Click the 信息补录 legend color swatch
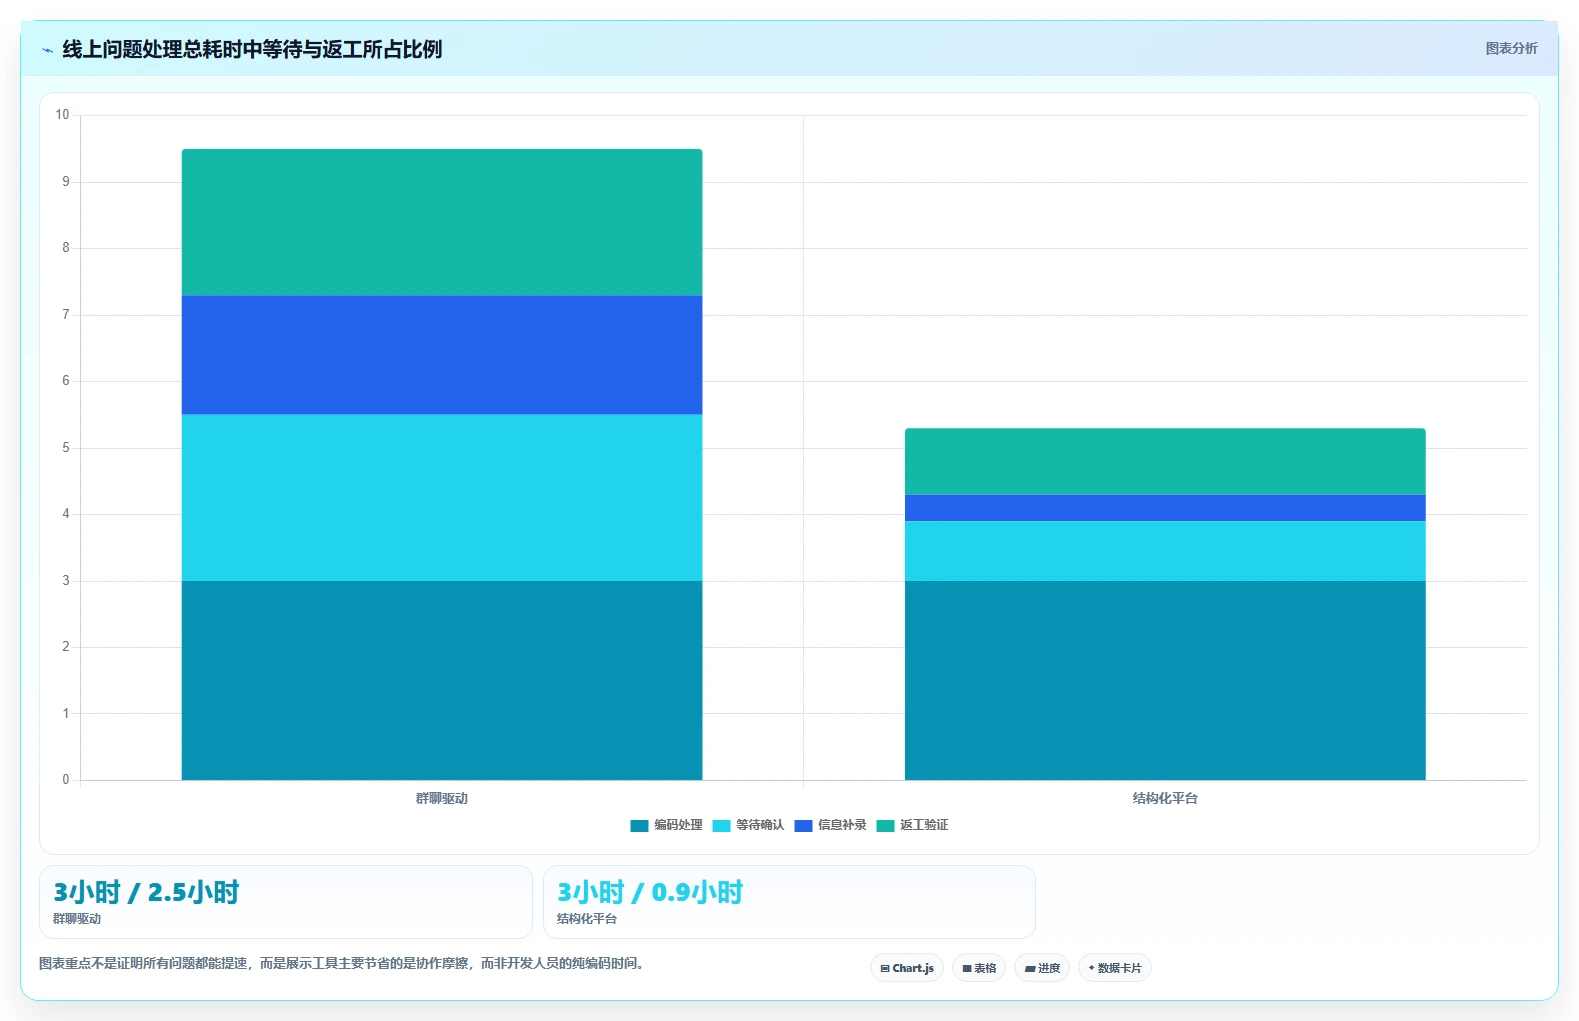Image resolution: width=1579 pixels, height=1021 pixels. (x=803, y=826)
